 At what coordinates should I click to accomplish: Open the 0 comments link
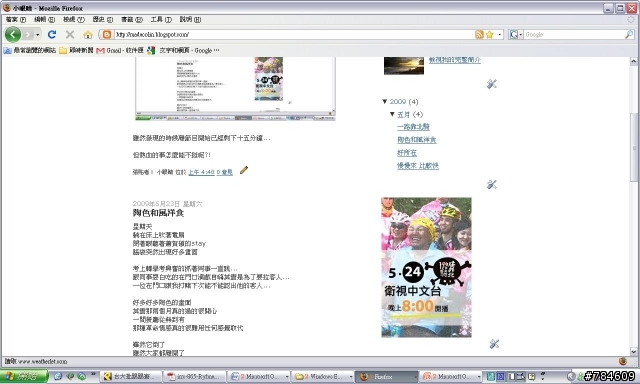(x=224, y=172)
